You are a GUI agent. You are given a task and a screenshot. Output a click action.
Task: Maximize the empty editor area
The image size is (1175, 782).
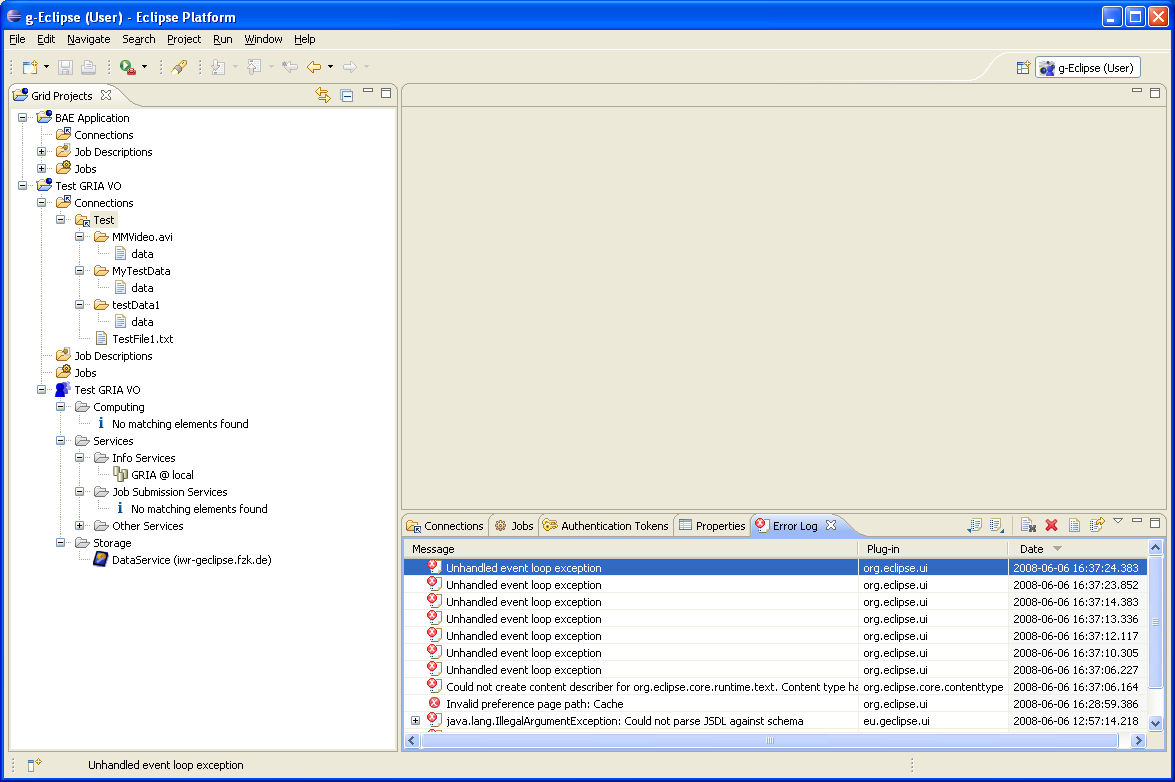pyautogui.click(x=1155, y=93)
